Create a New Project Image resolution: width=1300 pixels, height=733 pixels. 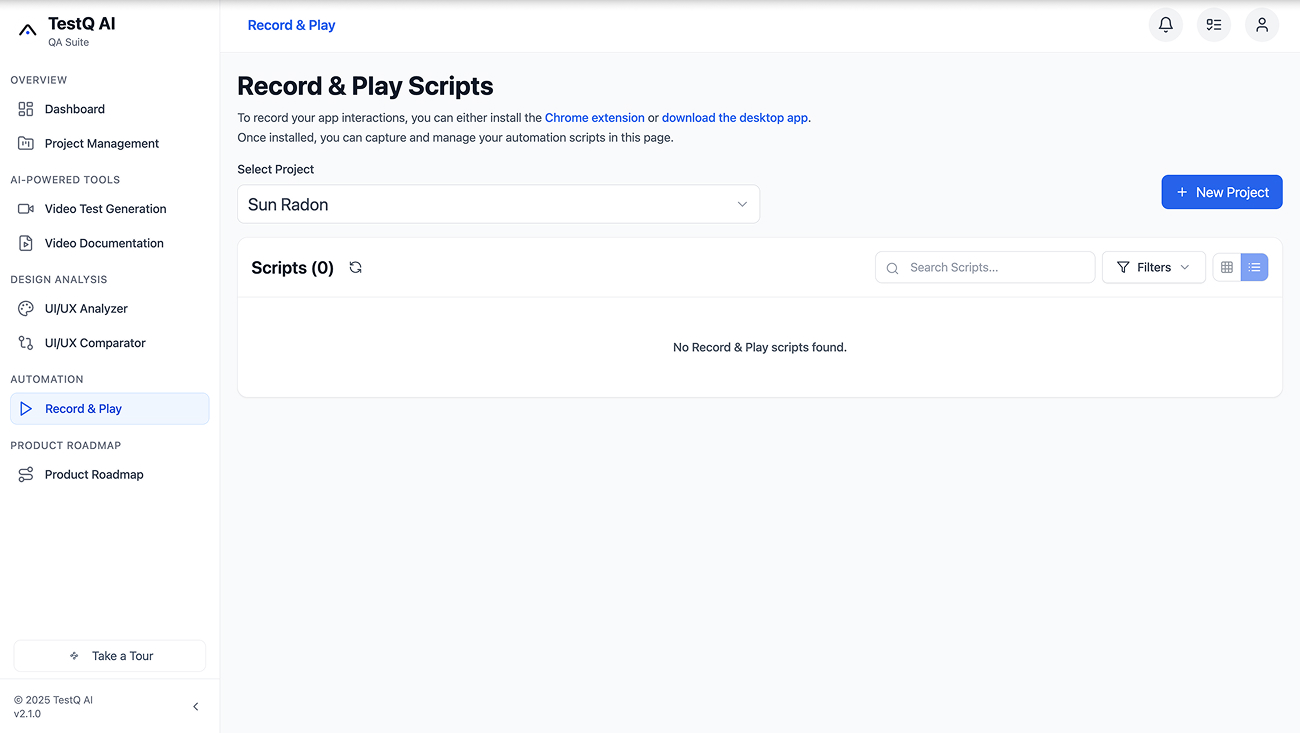click(x=1221, y=191)
